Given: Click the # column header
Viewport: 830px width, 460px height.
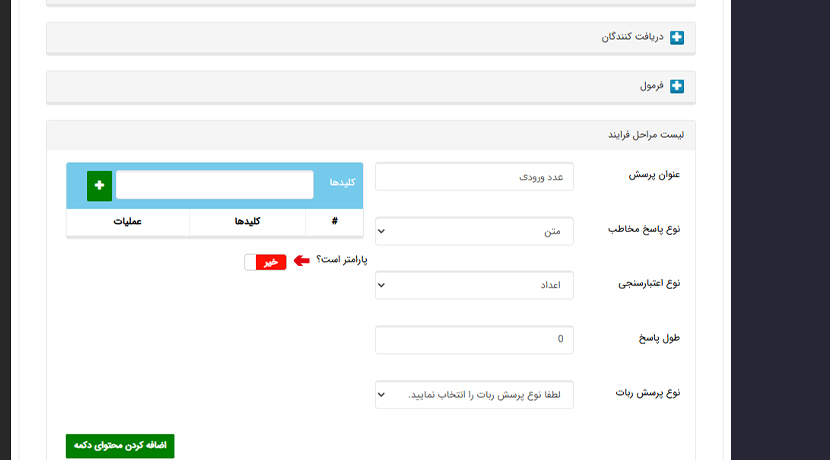Looking at the screenshot, I should click(335, 221).
